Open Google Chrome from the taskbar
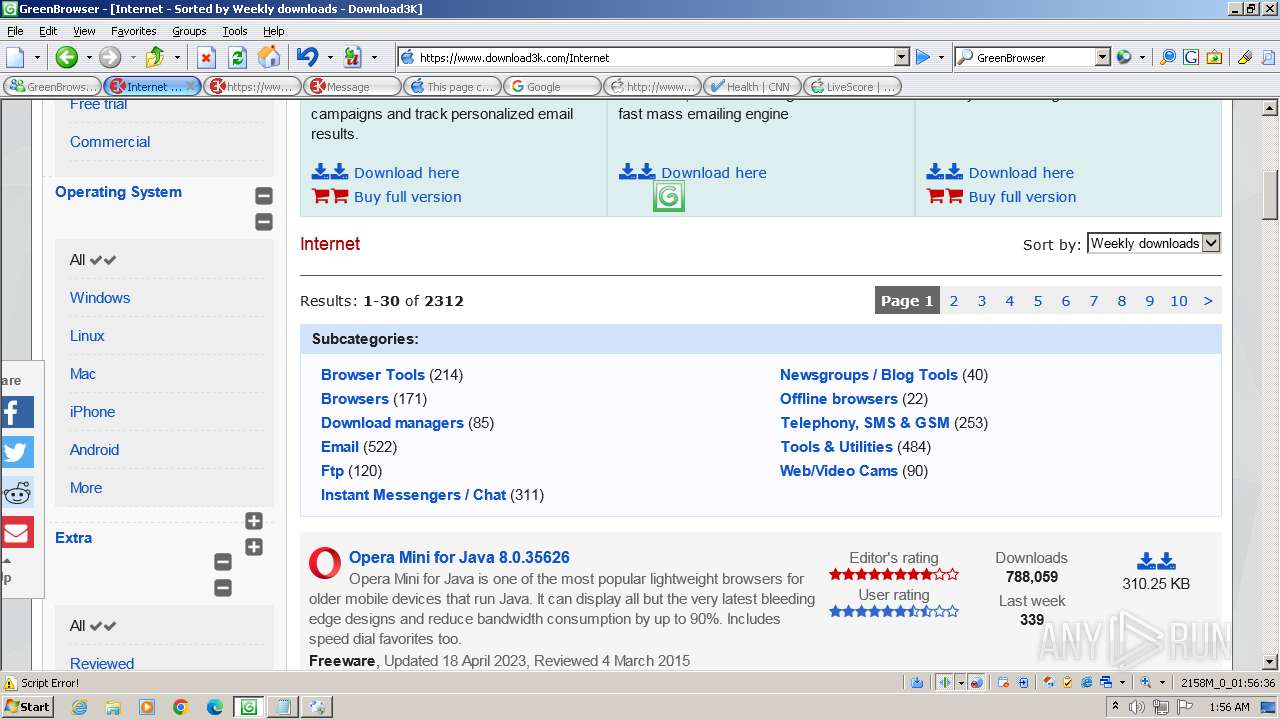1280x720 pixels. (181, 707)
